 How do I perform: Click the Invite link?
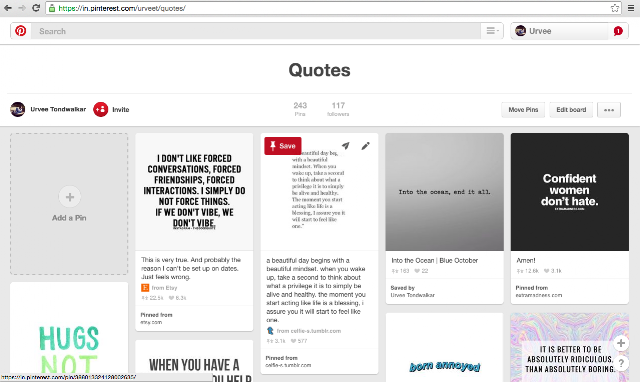tap(120, 109)
